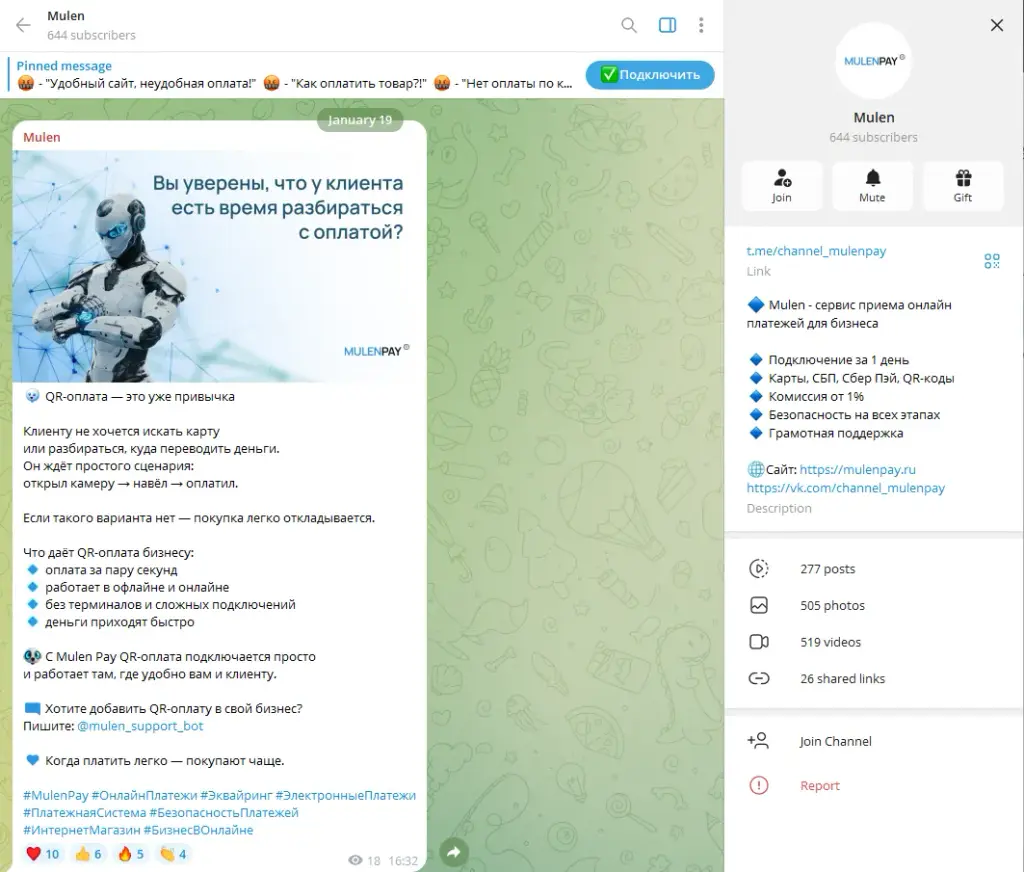Copy the t.me/channel_mulenpay link
Viewport: 1024px width, 872px height.
click(x=816, y=251)
